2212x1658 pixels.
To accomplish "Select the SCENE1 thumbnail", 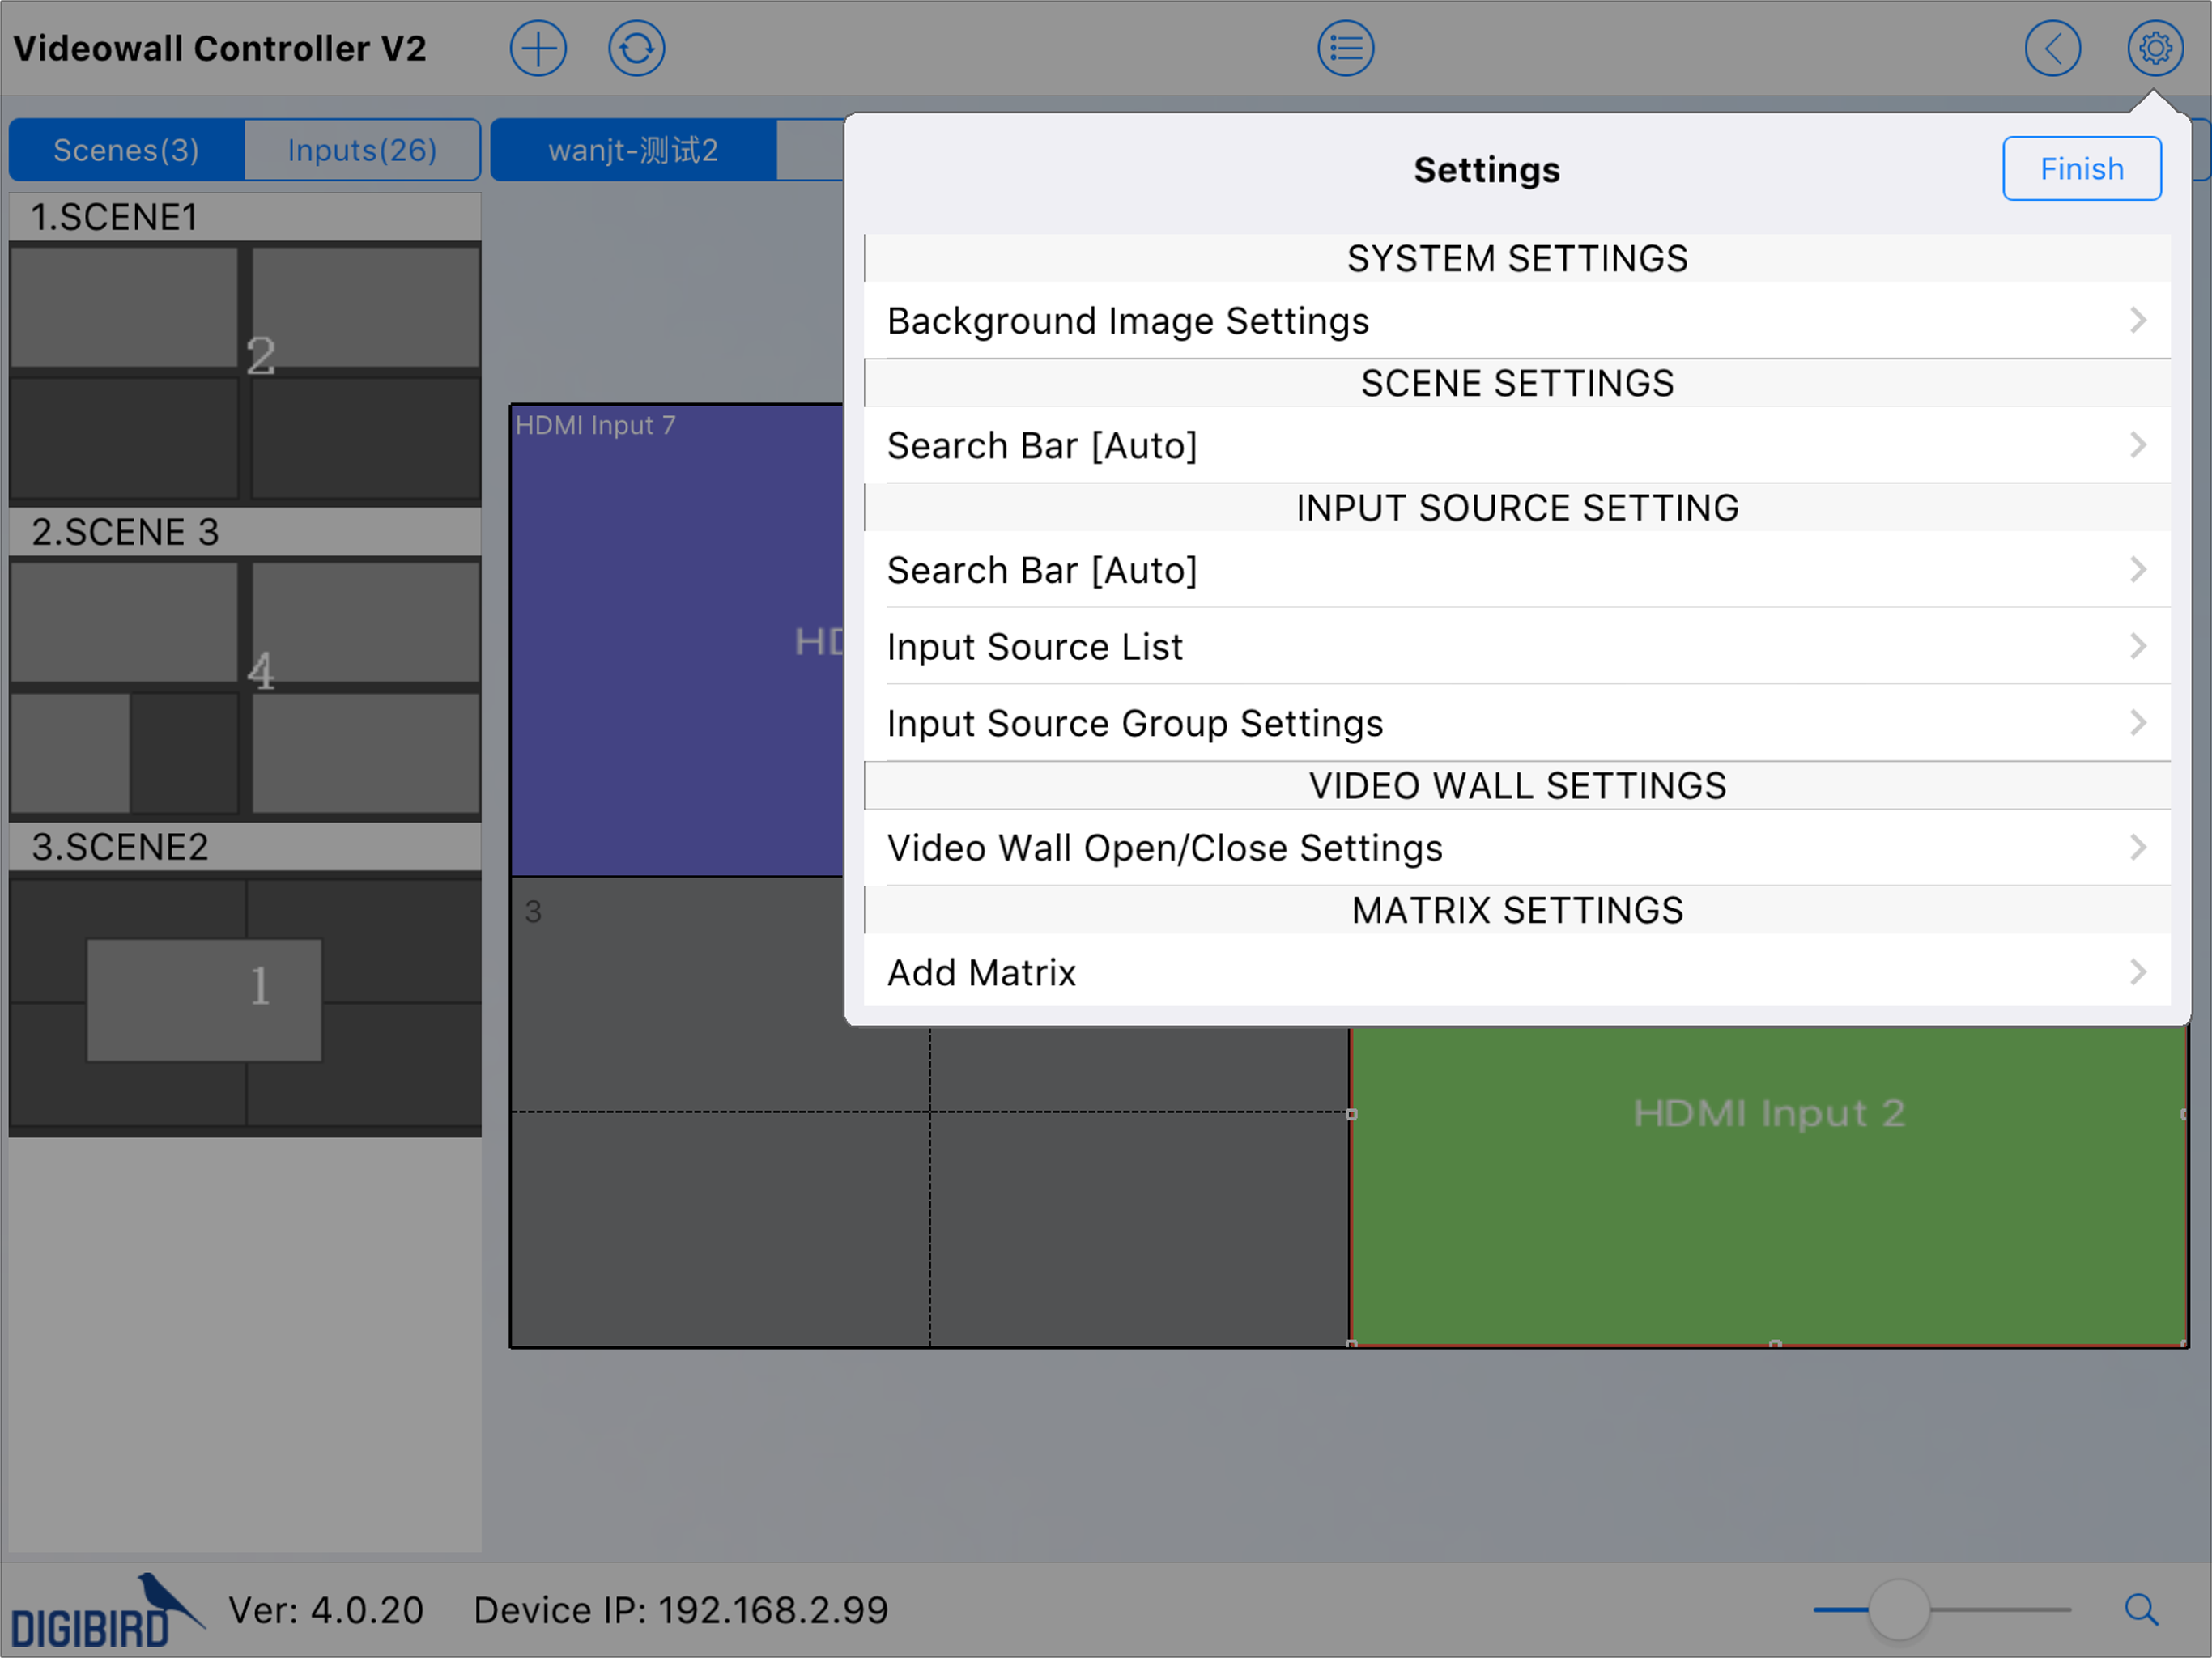I will 245,372.
